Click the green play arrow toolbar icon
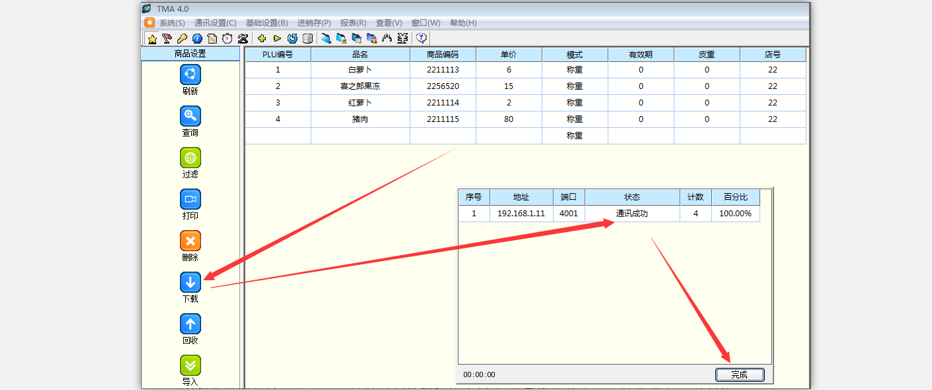The image size is (932, 390). tap(277, 39)
